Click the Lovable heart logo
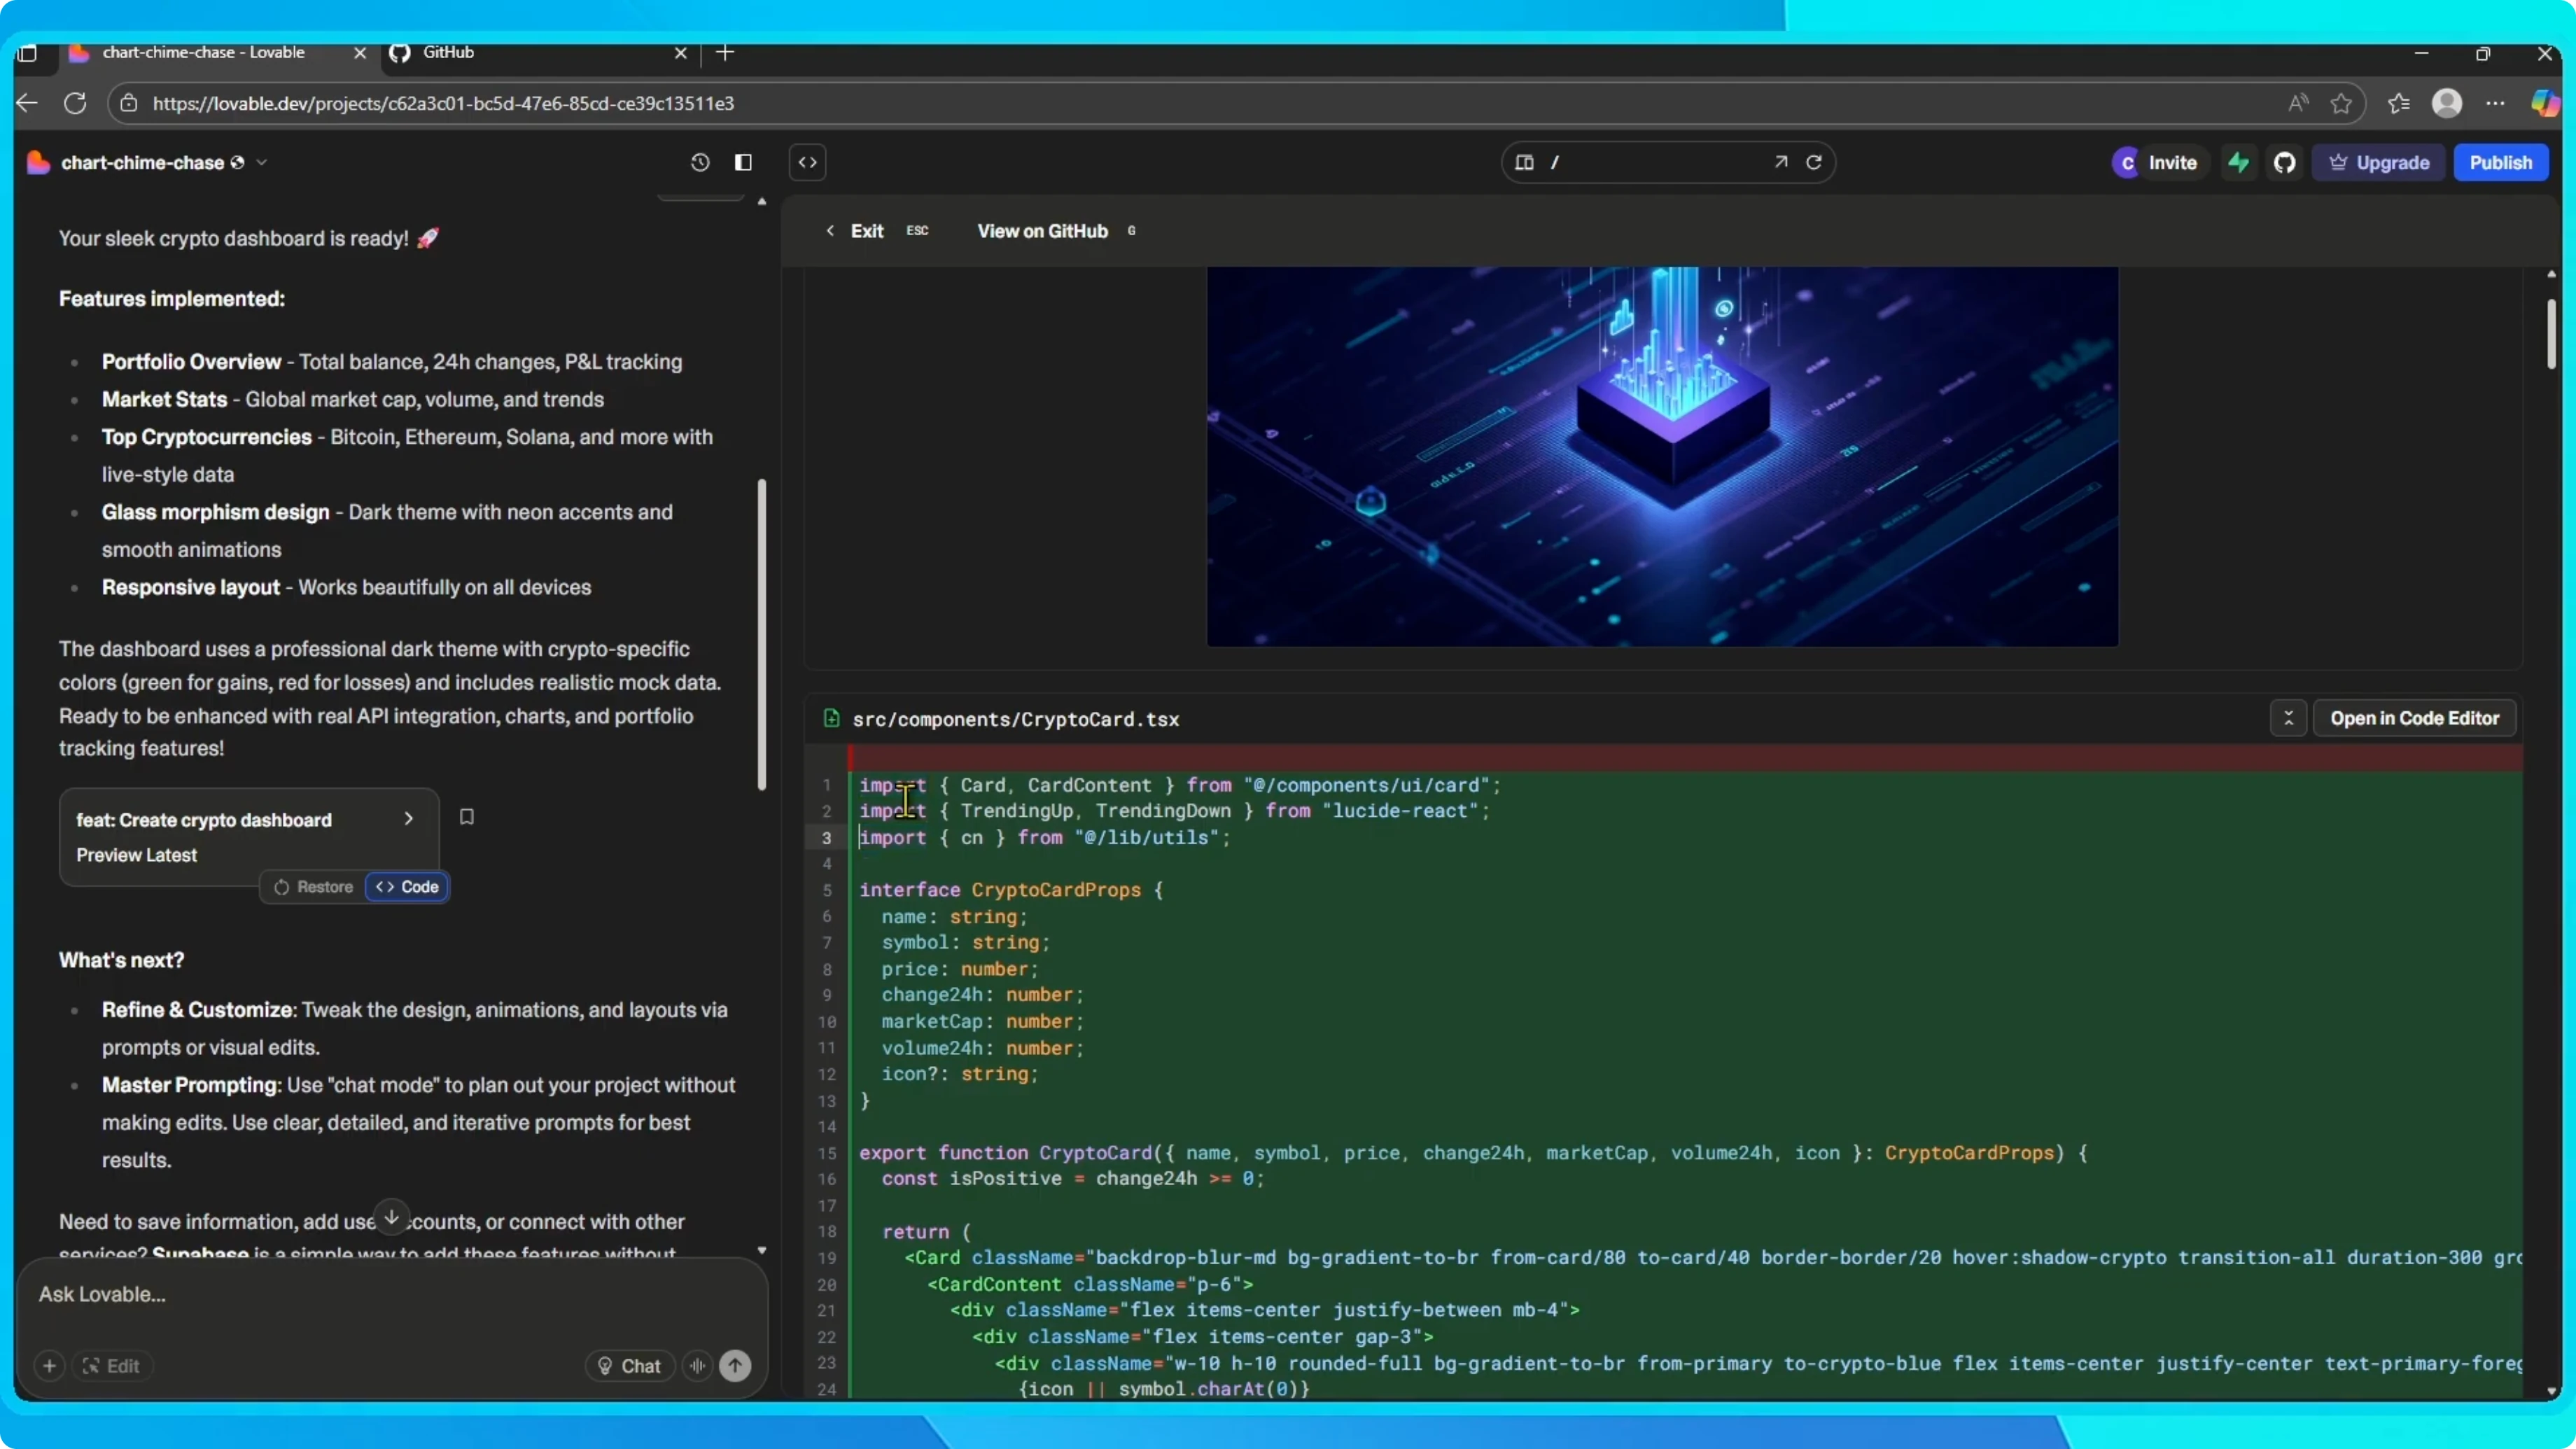This screenshot has height=1449, width=2576. [38, 162]
